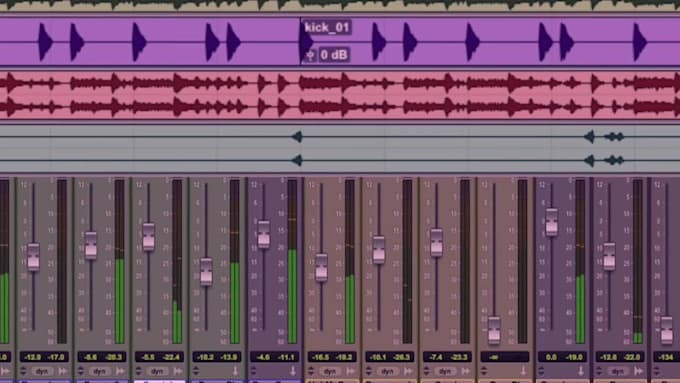This screenshot has height=383, width=680.
Task: Open the dyn voice selector on the -12.9 channel
Action: pos(42,372)
